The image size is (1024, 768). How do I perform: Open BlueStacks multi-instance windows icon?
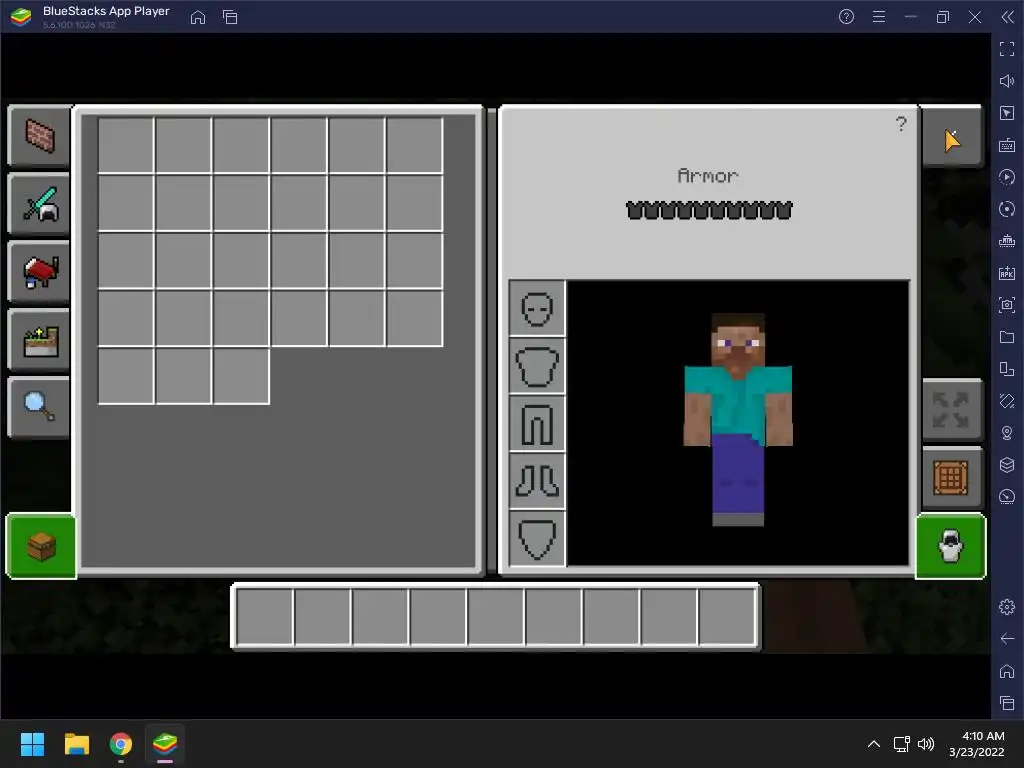(230, 17)
